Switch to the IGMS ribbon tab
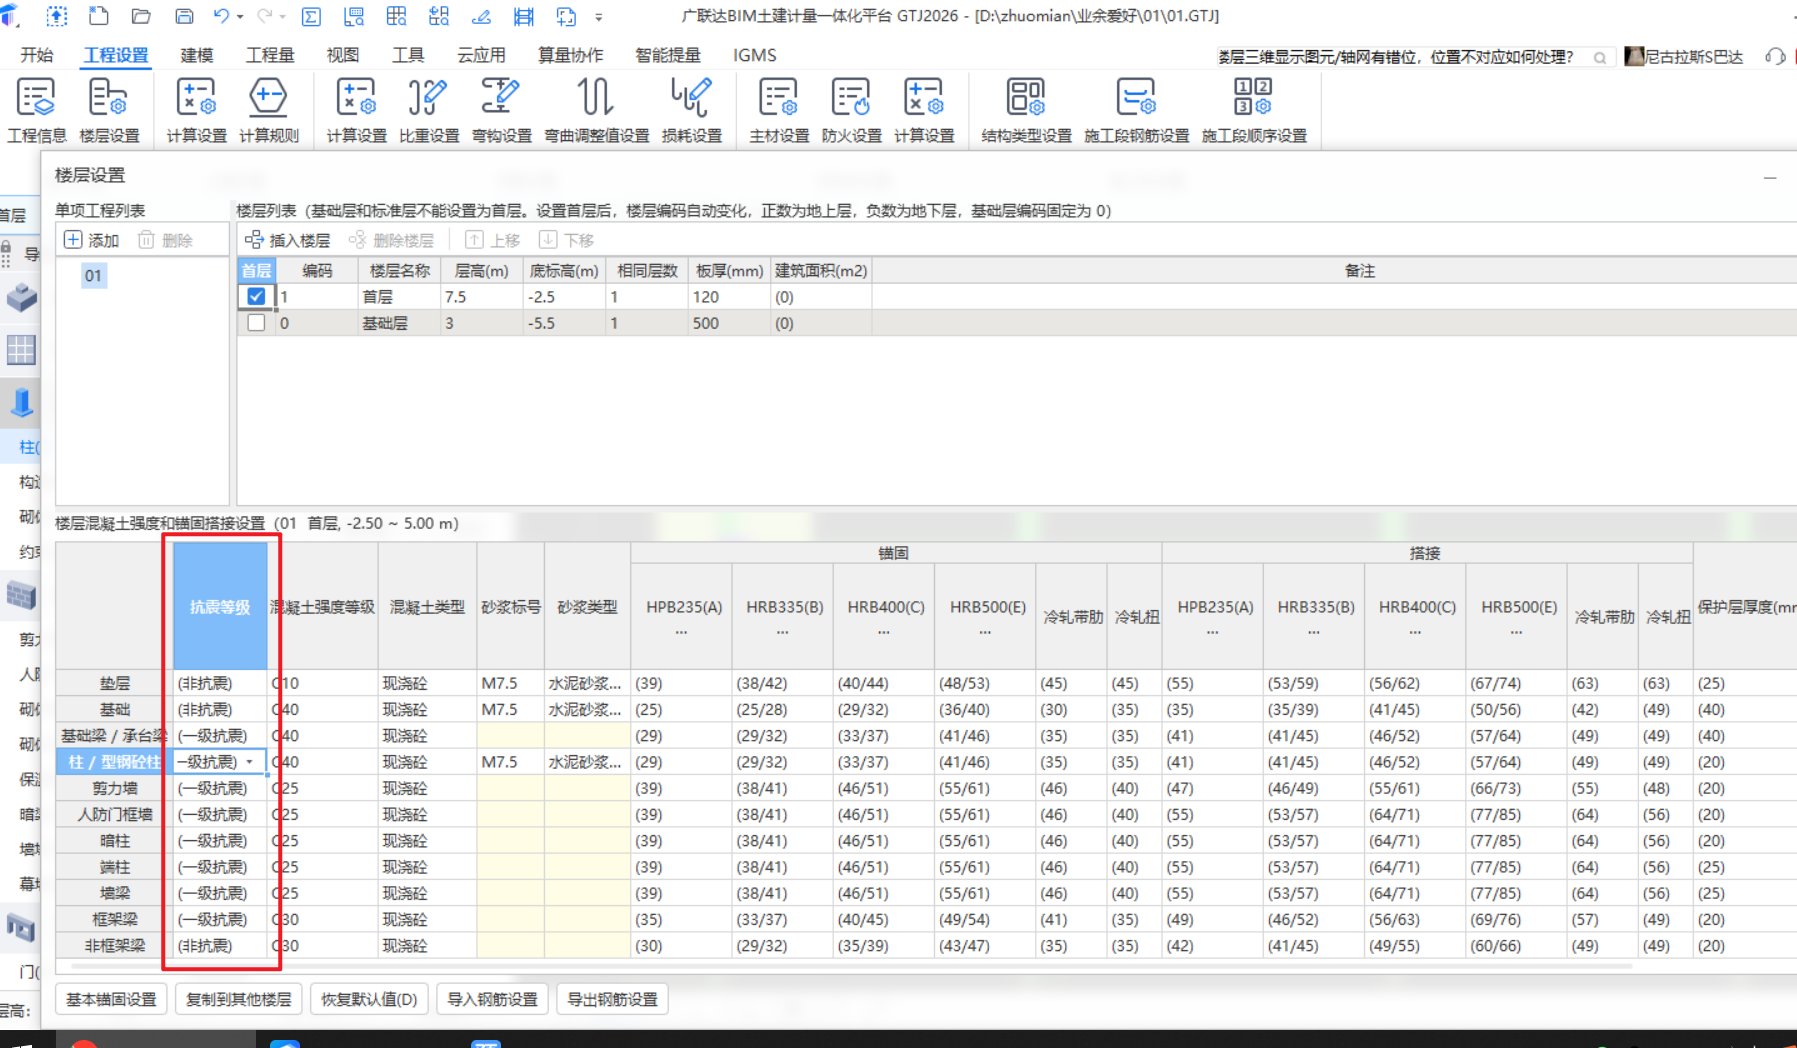The width and height of the screenshot is (1797, 1048). pos(754,55)
